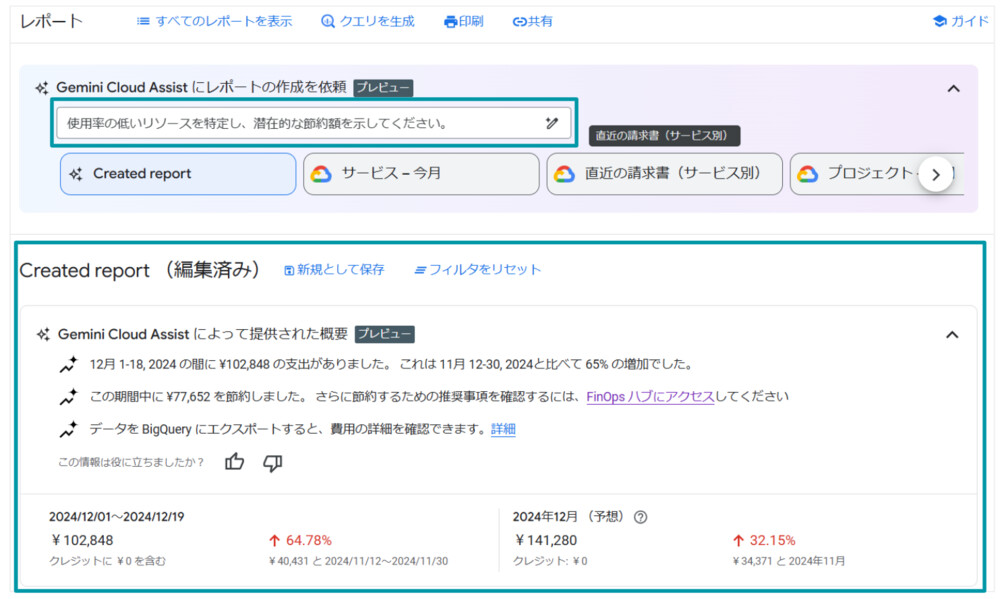The height and width of the screenshot is (599, 1000).
Task: Click the Gemini prompt text input field
Action: [300, 124]
